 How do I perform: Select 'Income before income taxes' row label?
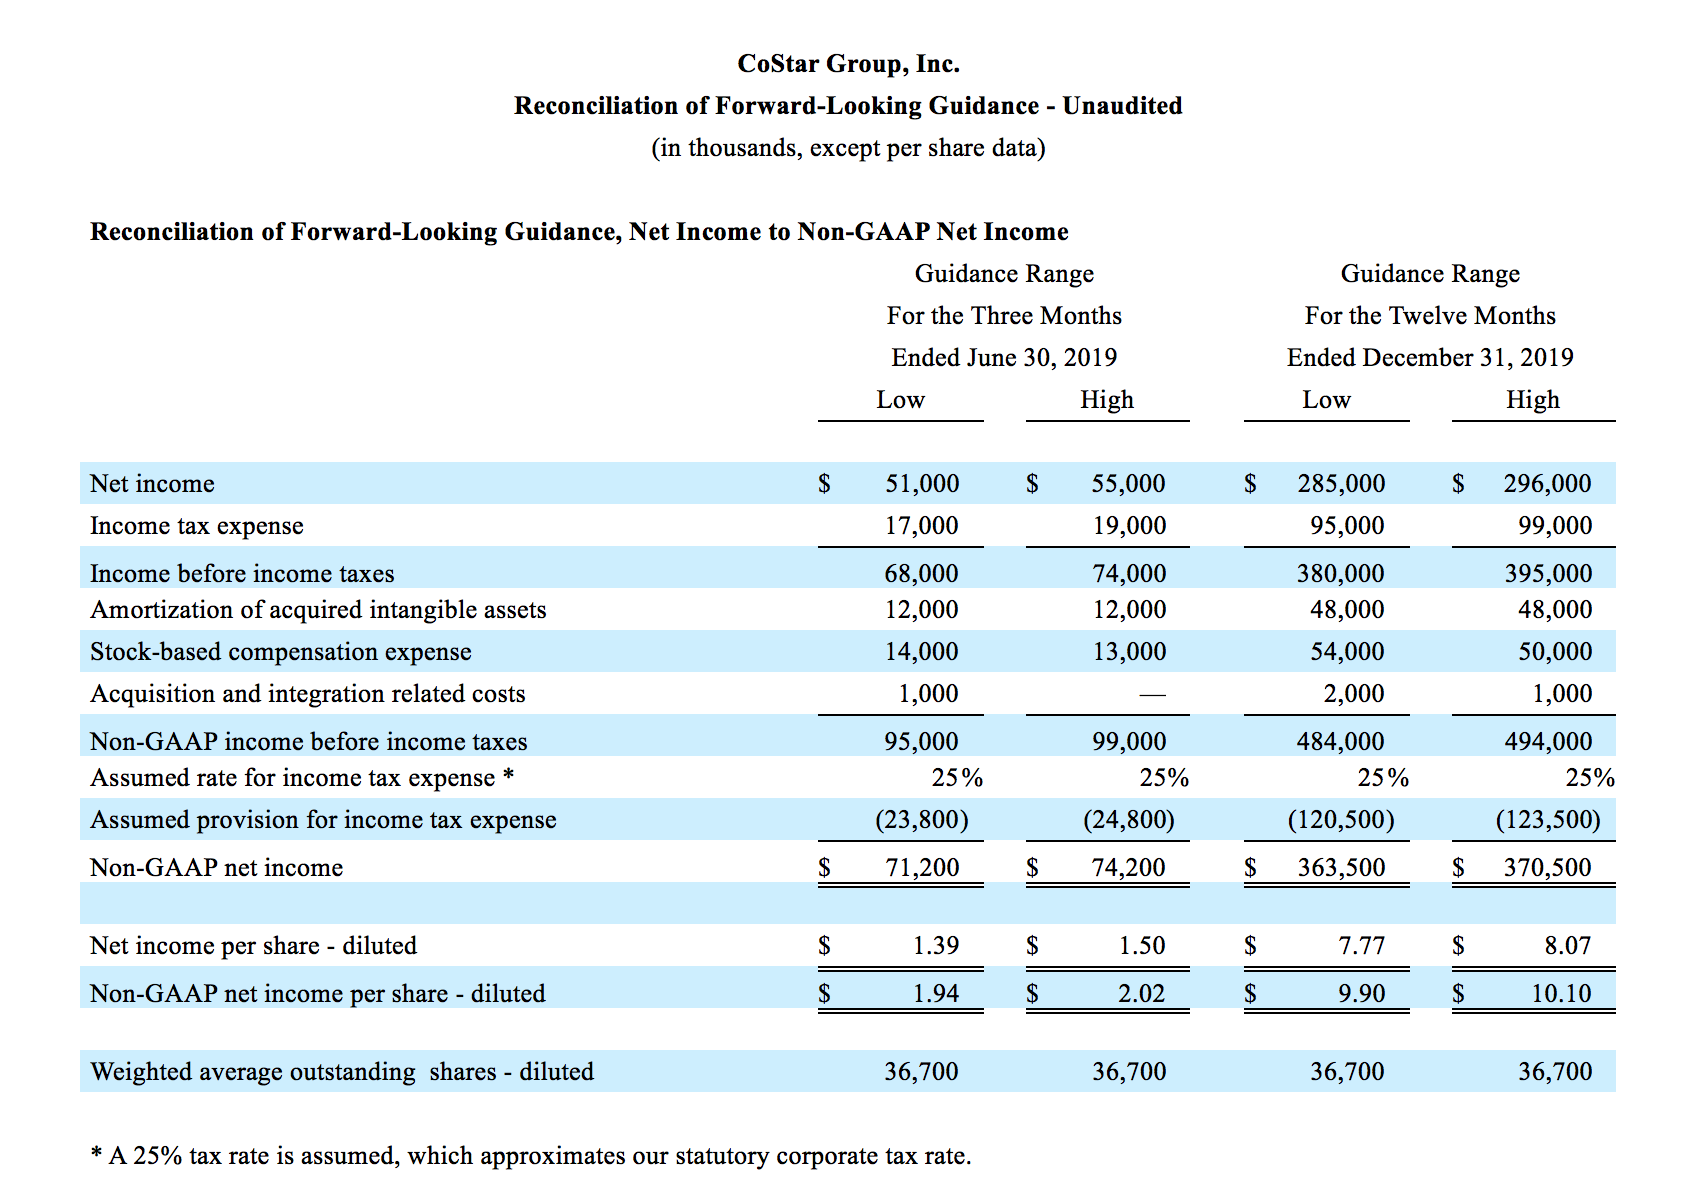242,574
